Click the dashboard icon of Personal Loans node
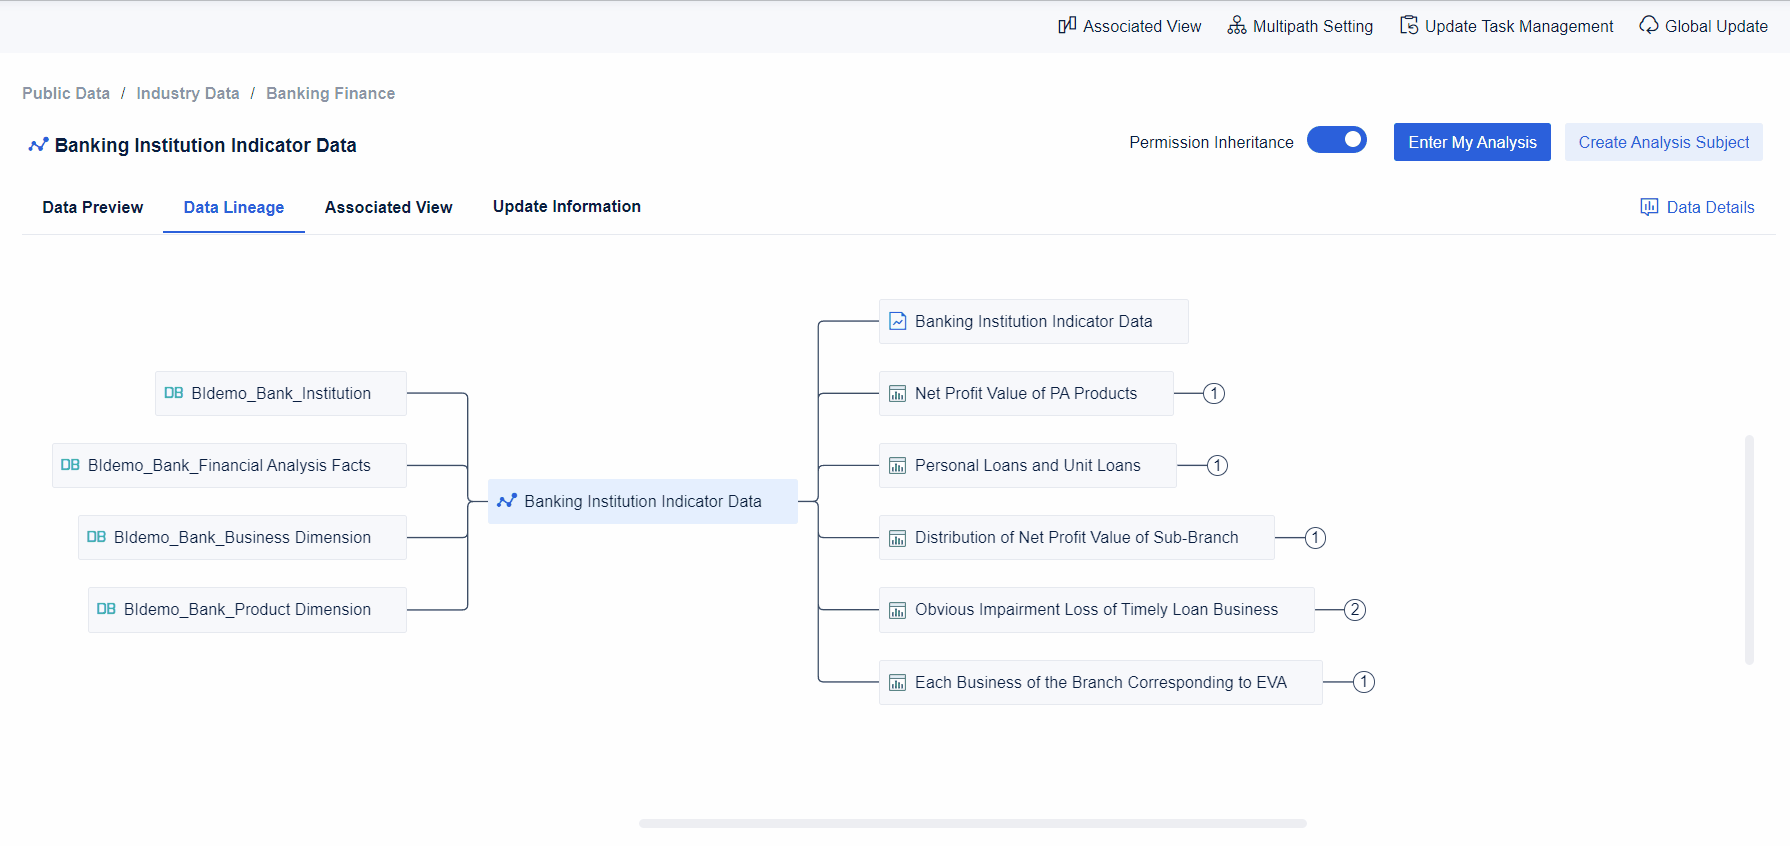Viewport: 1790px width, 846px height. 898,466
